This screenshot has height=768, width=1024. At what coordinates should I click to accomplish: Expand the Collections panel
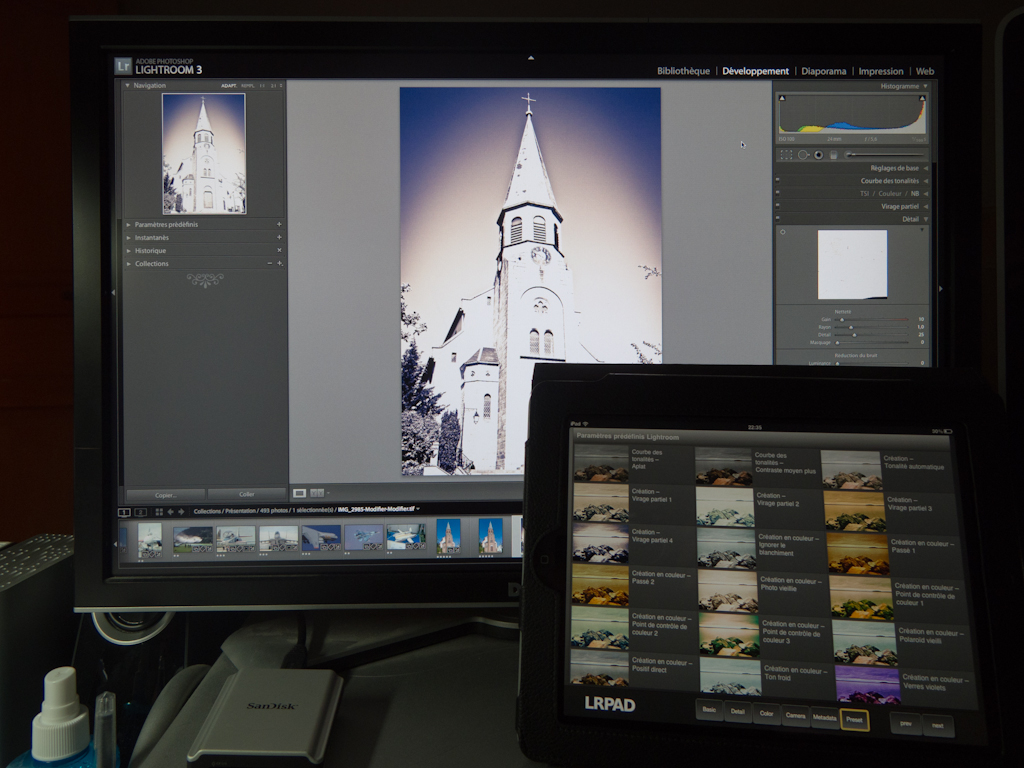128,263
